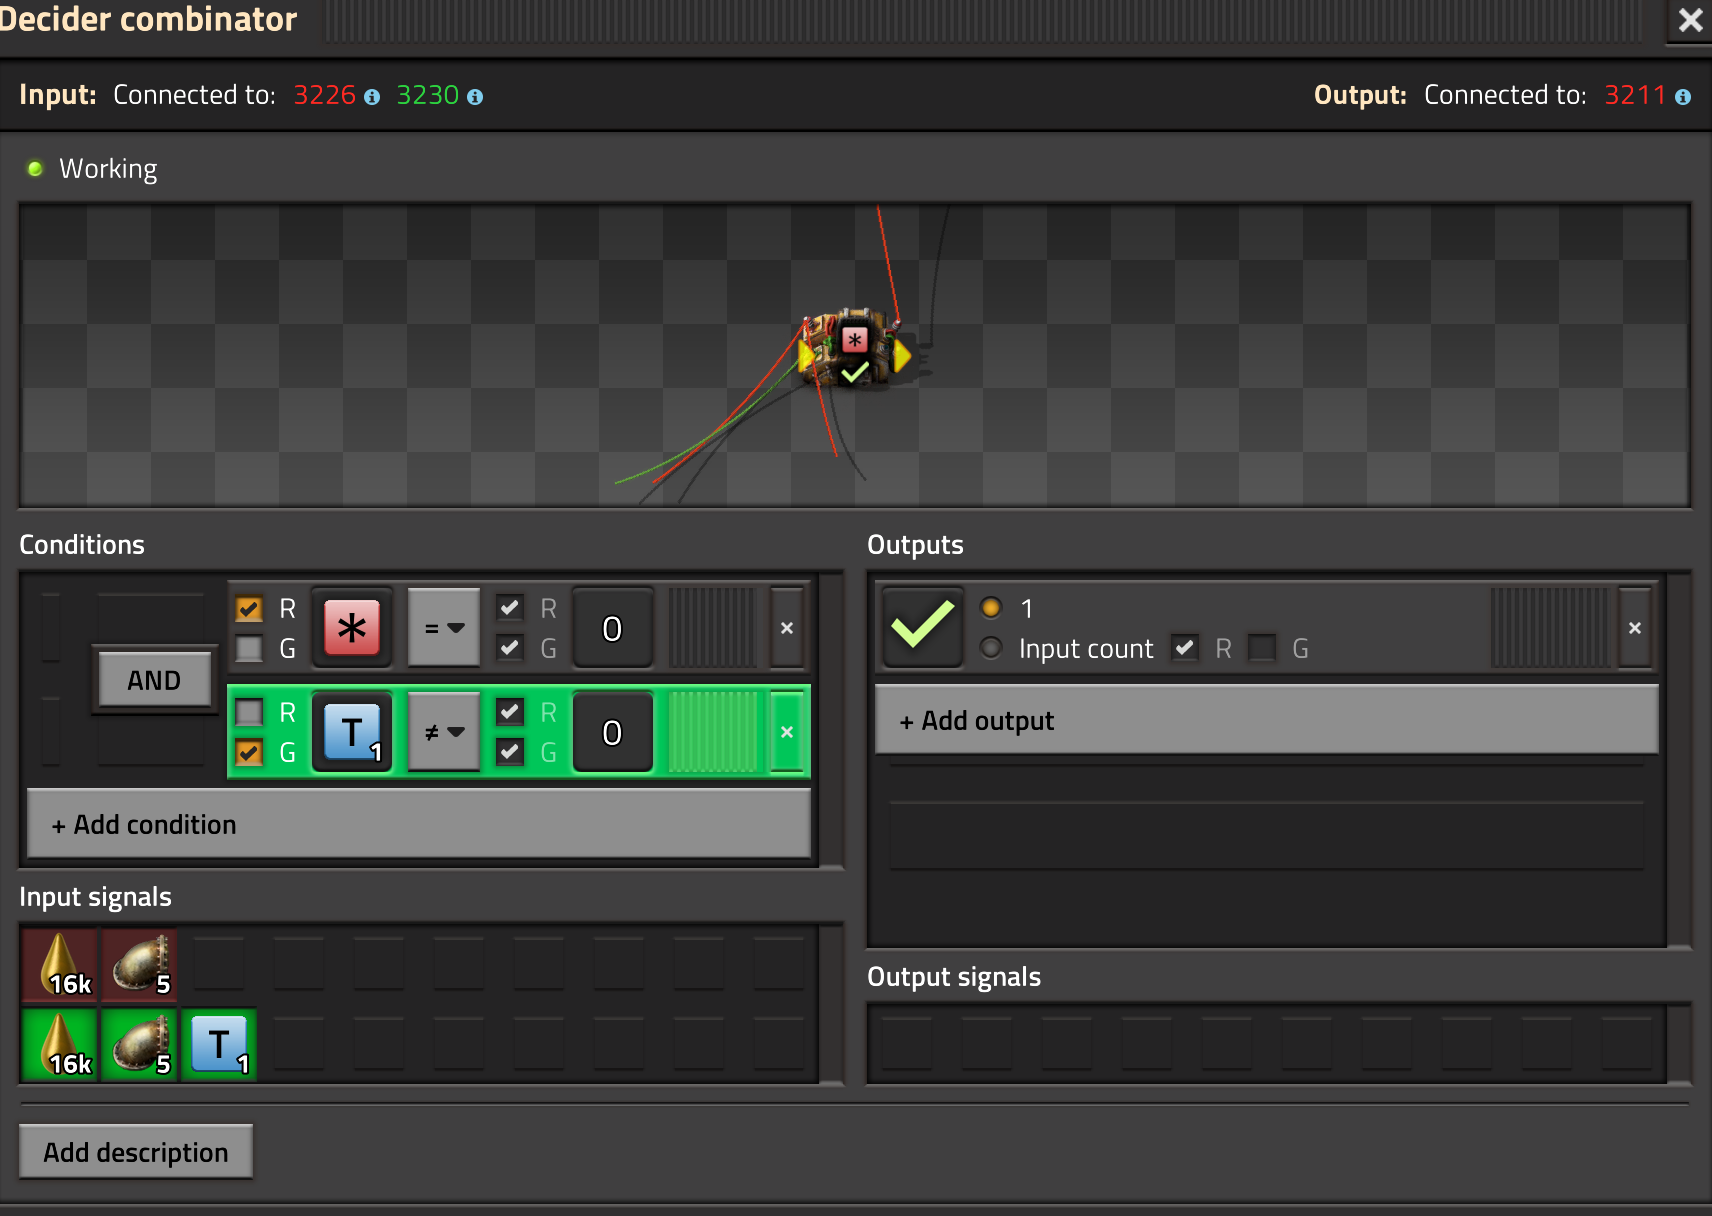Click green-network T signal in input signals

point(220,1045)
